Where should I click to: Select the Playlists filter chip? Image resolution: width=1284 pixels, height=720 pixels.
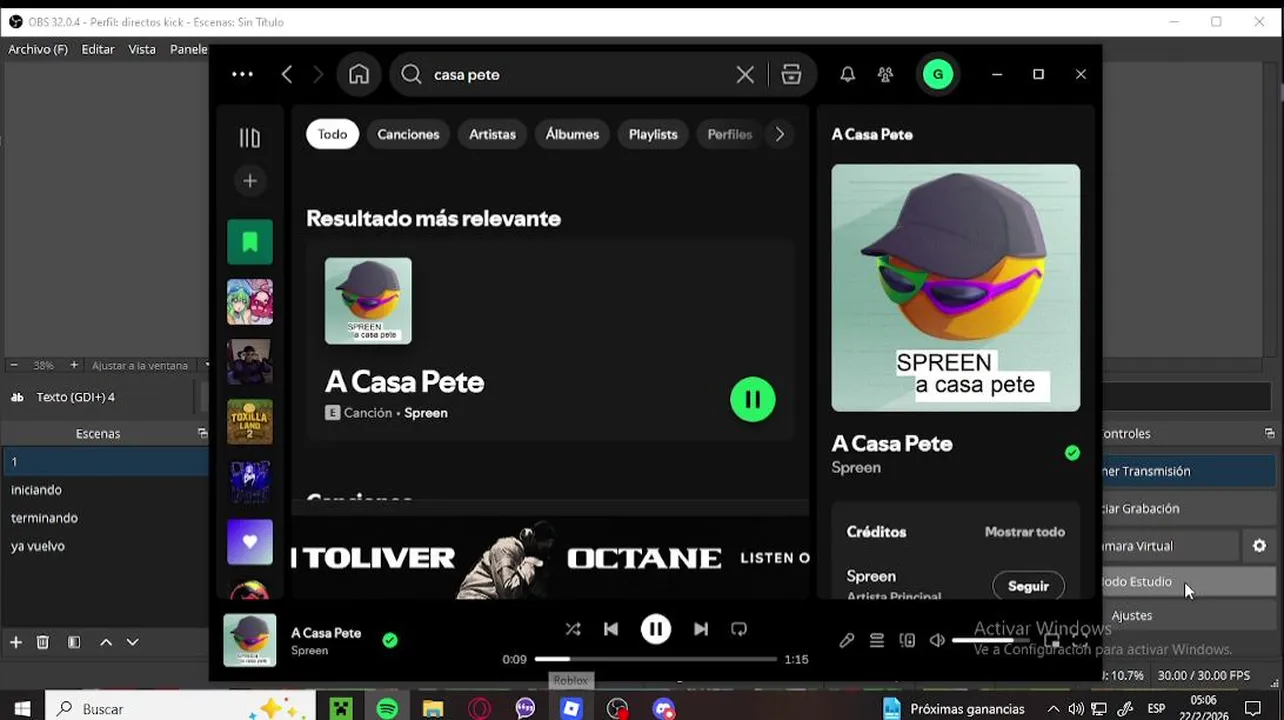pos(653,134)
